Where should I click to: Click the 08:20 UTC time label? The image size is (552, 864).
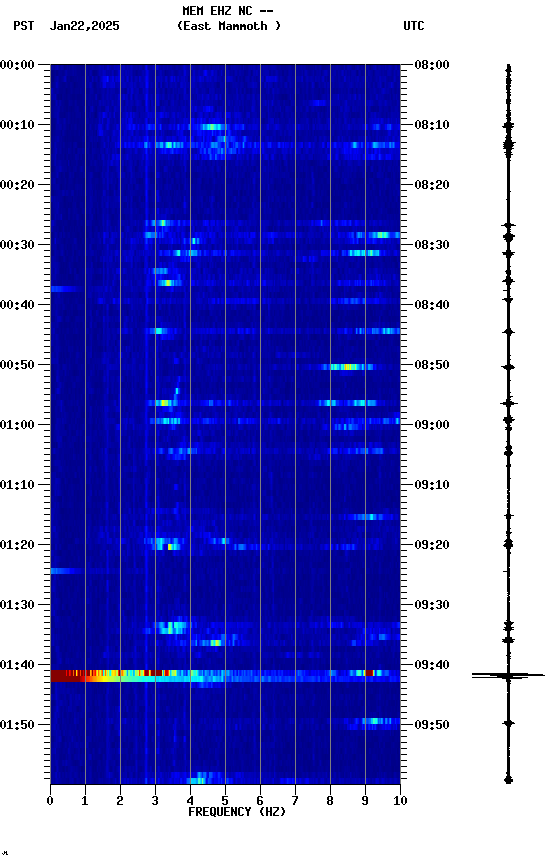(x=432, y=185)
